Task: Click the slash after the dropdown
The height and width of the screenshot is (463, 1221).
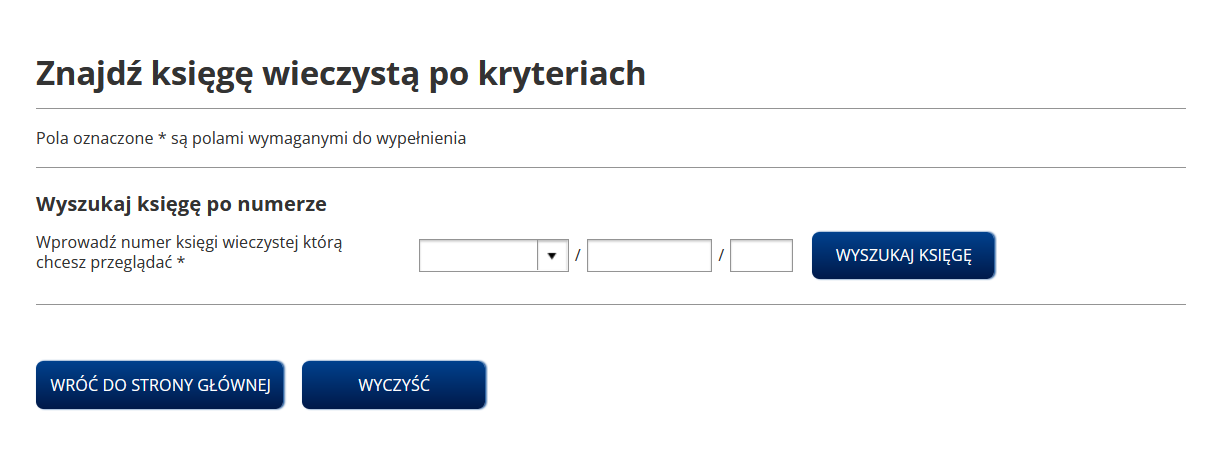Action: click(x=578, y=257)
